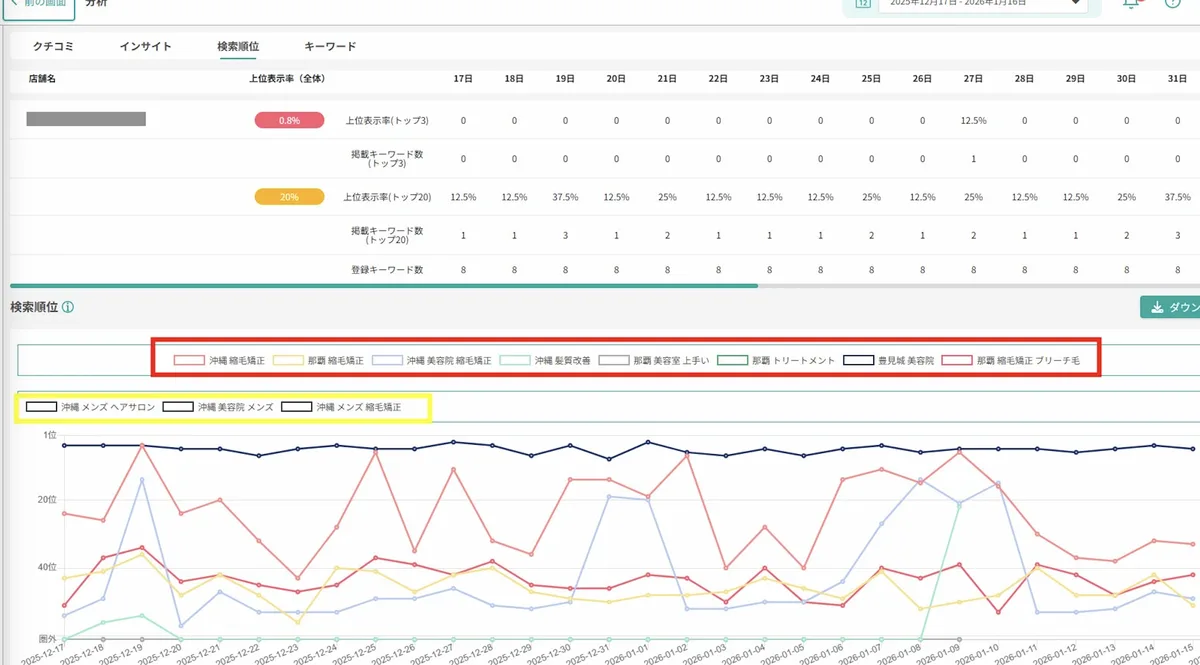Image resolution: width=1200 pixels, height=665 pixels.
Task: Toggle the 沖縄 美容院 縮毛矯正 legend series
Action: (x=432, y=359)
